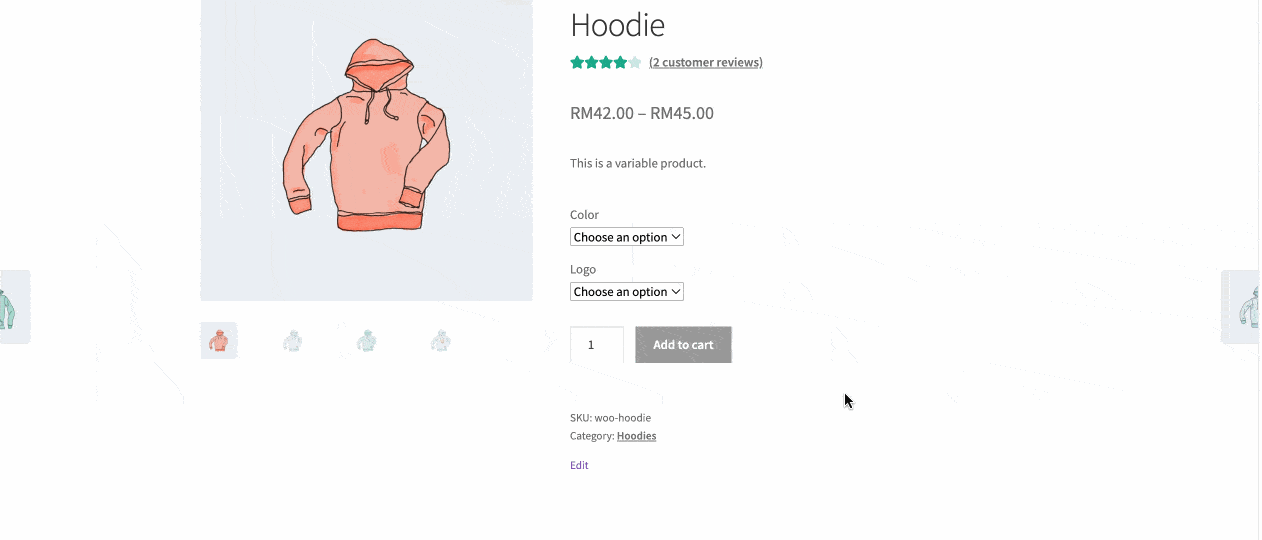Select the orange hoodie gallery thumbnail
This screenshot has height=540, width=1262.
pos(218,341)
